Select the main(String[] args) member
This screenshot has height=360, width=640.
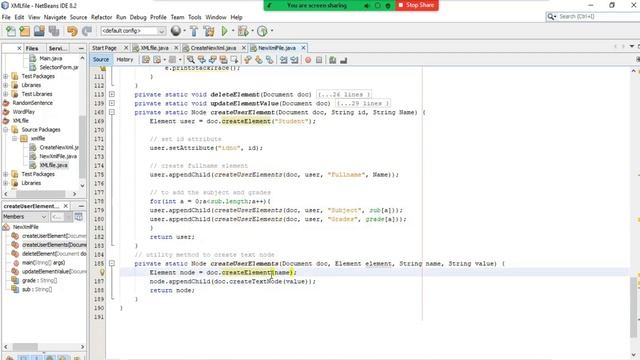pos(43,263)
